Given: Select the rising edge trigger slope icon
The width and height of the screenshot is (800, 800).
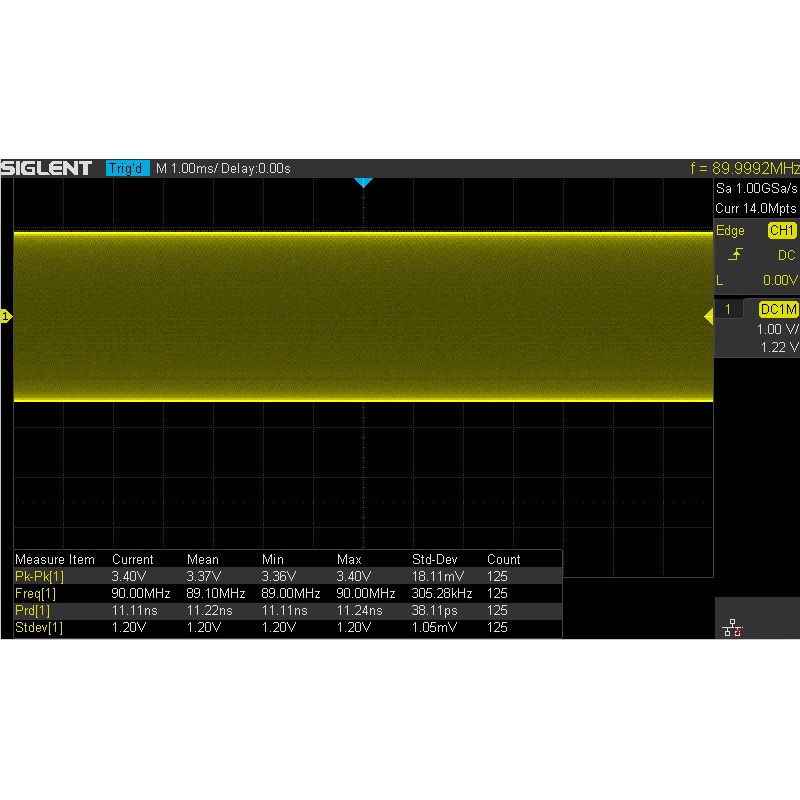Looking at the screenshot, I should (733, 255).
